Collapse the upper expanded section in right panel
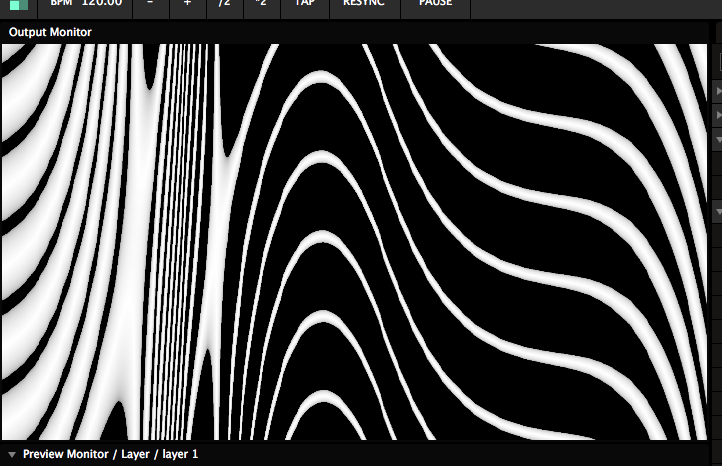722x466 pixels. coord(718,141)
